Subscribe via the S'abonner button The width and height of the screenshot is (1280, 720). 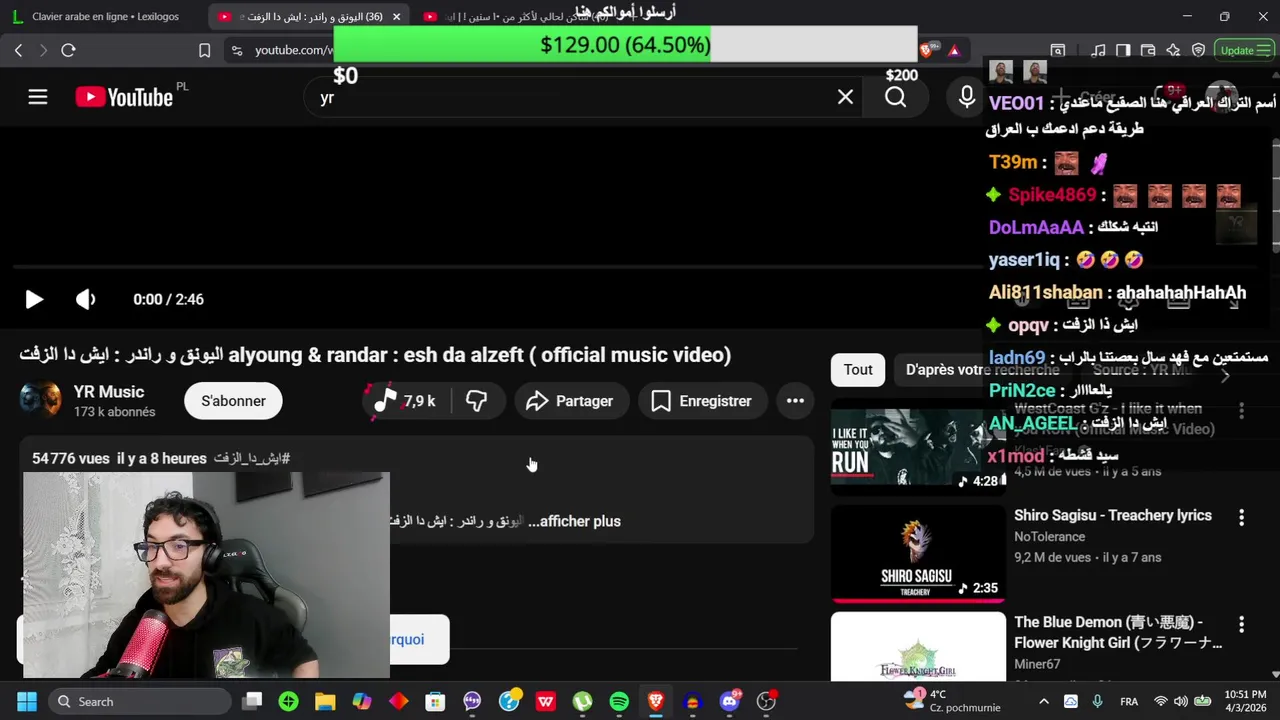click(x=233, y=401)
